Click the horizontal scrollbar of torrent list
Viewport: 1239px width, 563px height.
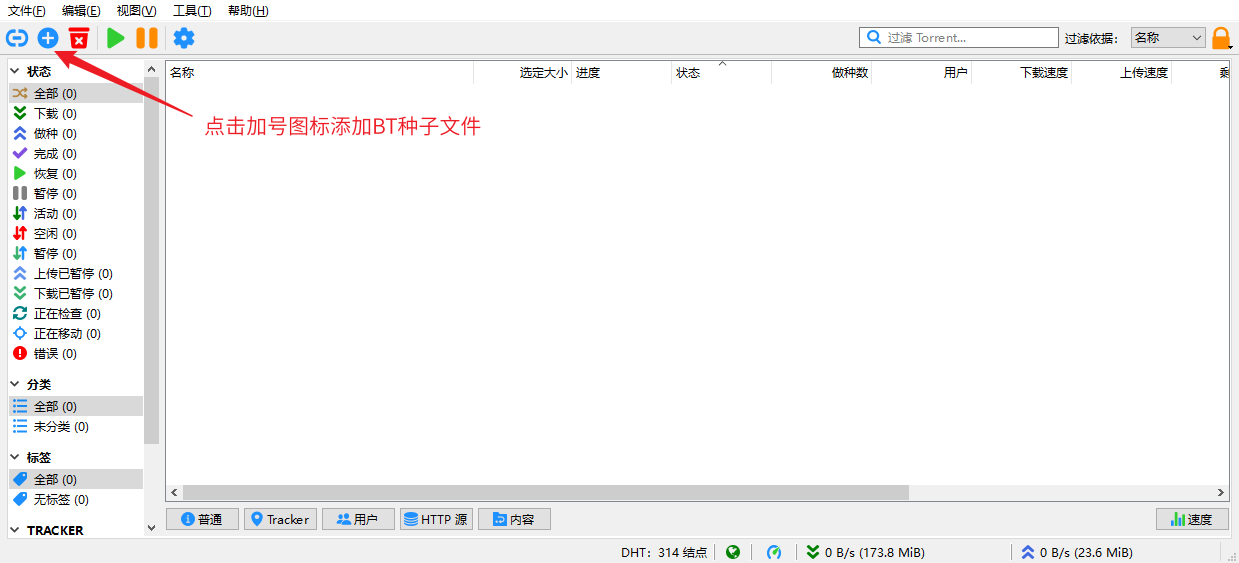[545, 493]
